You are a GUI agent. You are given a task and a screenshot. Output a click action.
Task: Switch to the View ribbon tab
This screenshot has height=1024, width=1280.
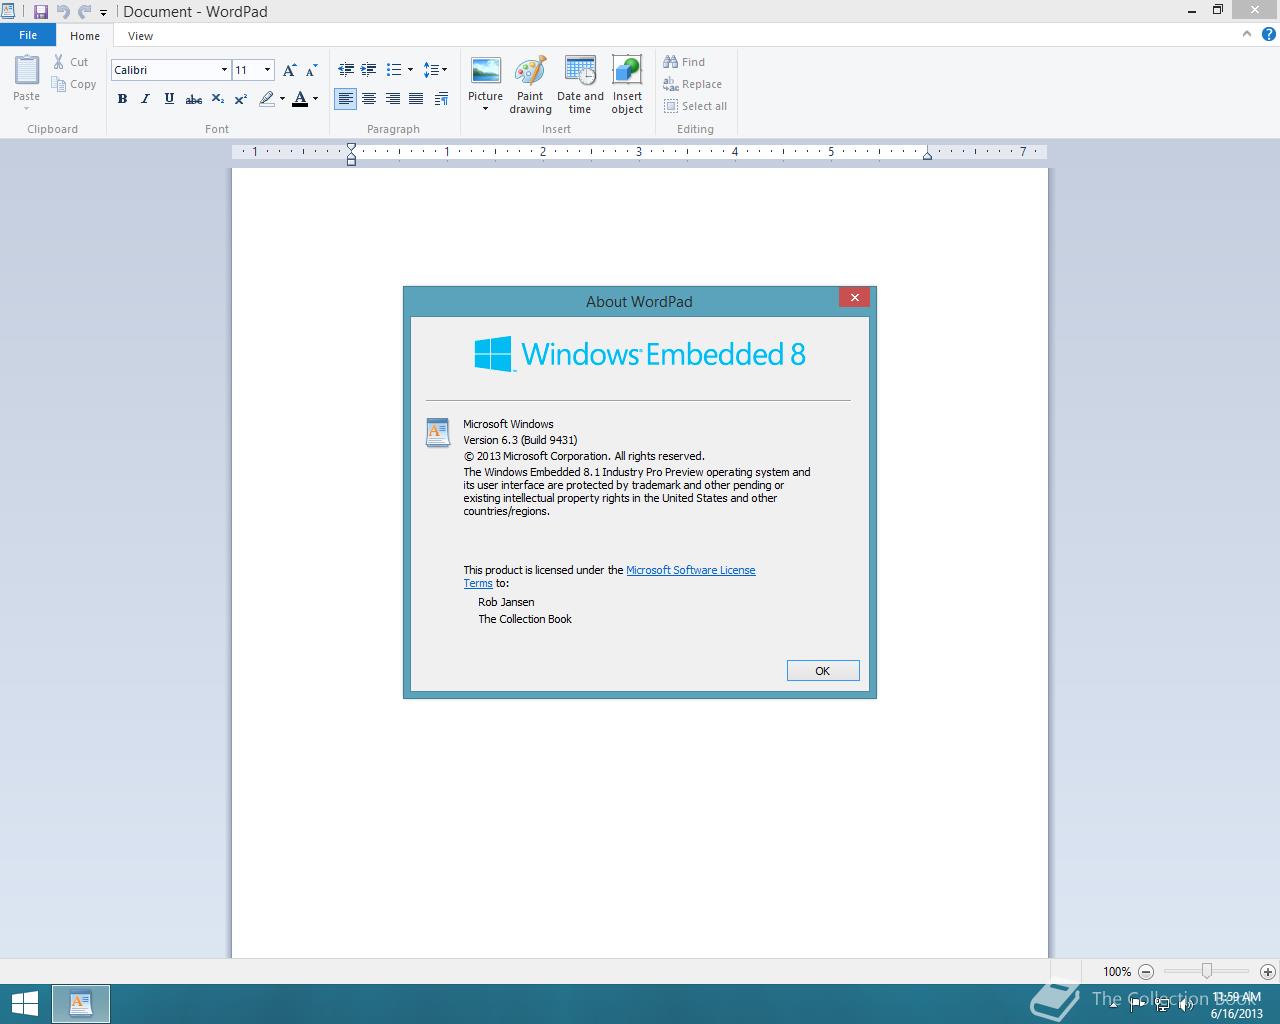coord(140,36)
